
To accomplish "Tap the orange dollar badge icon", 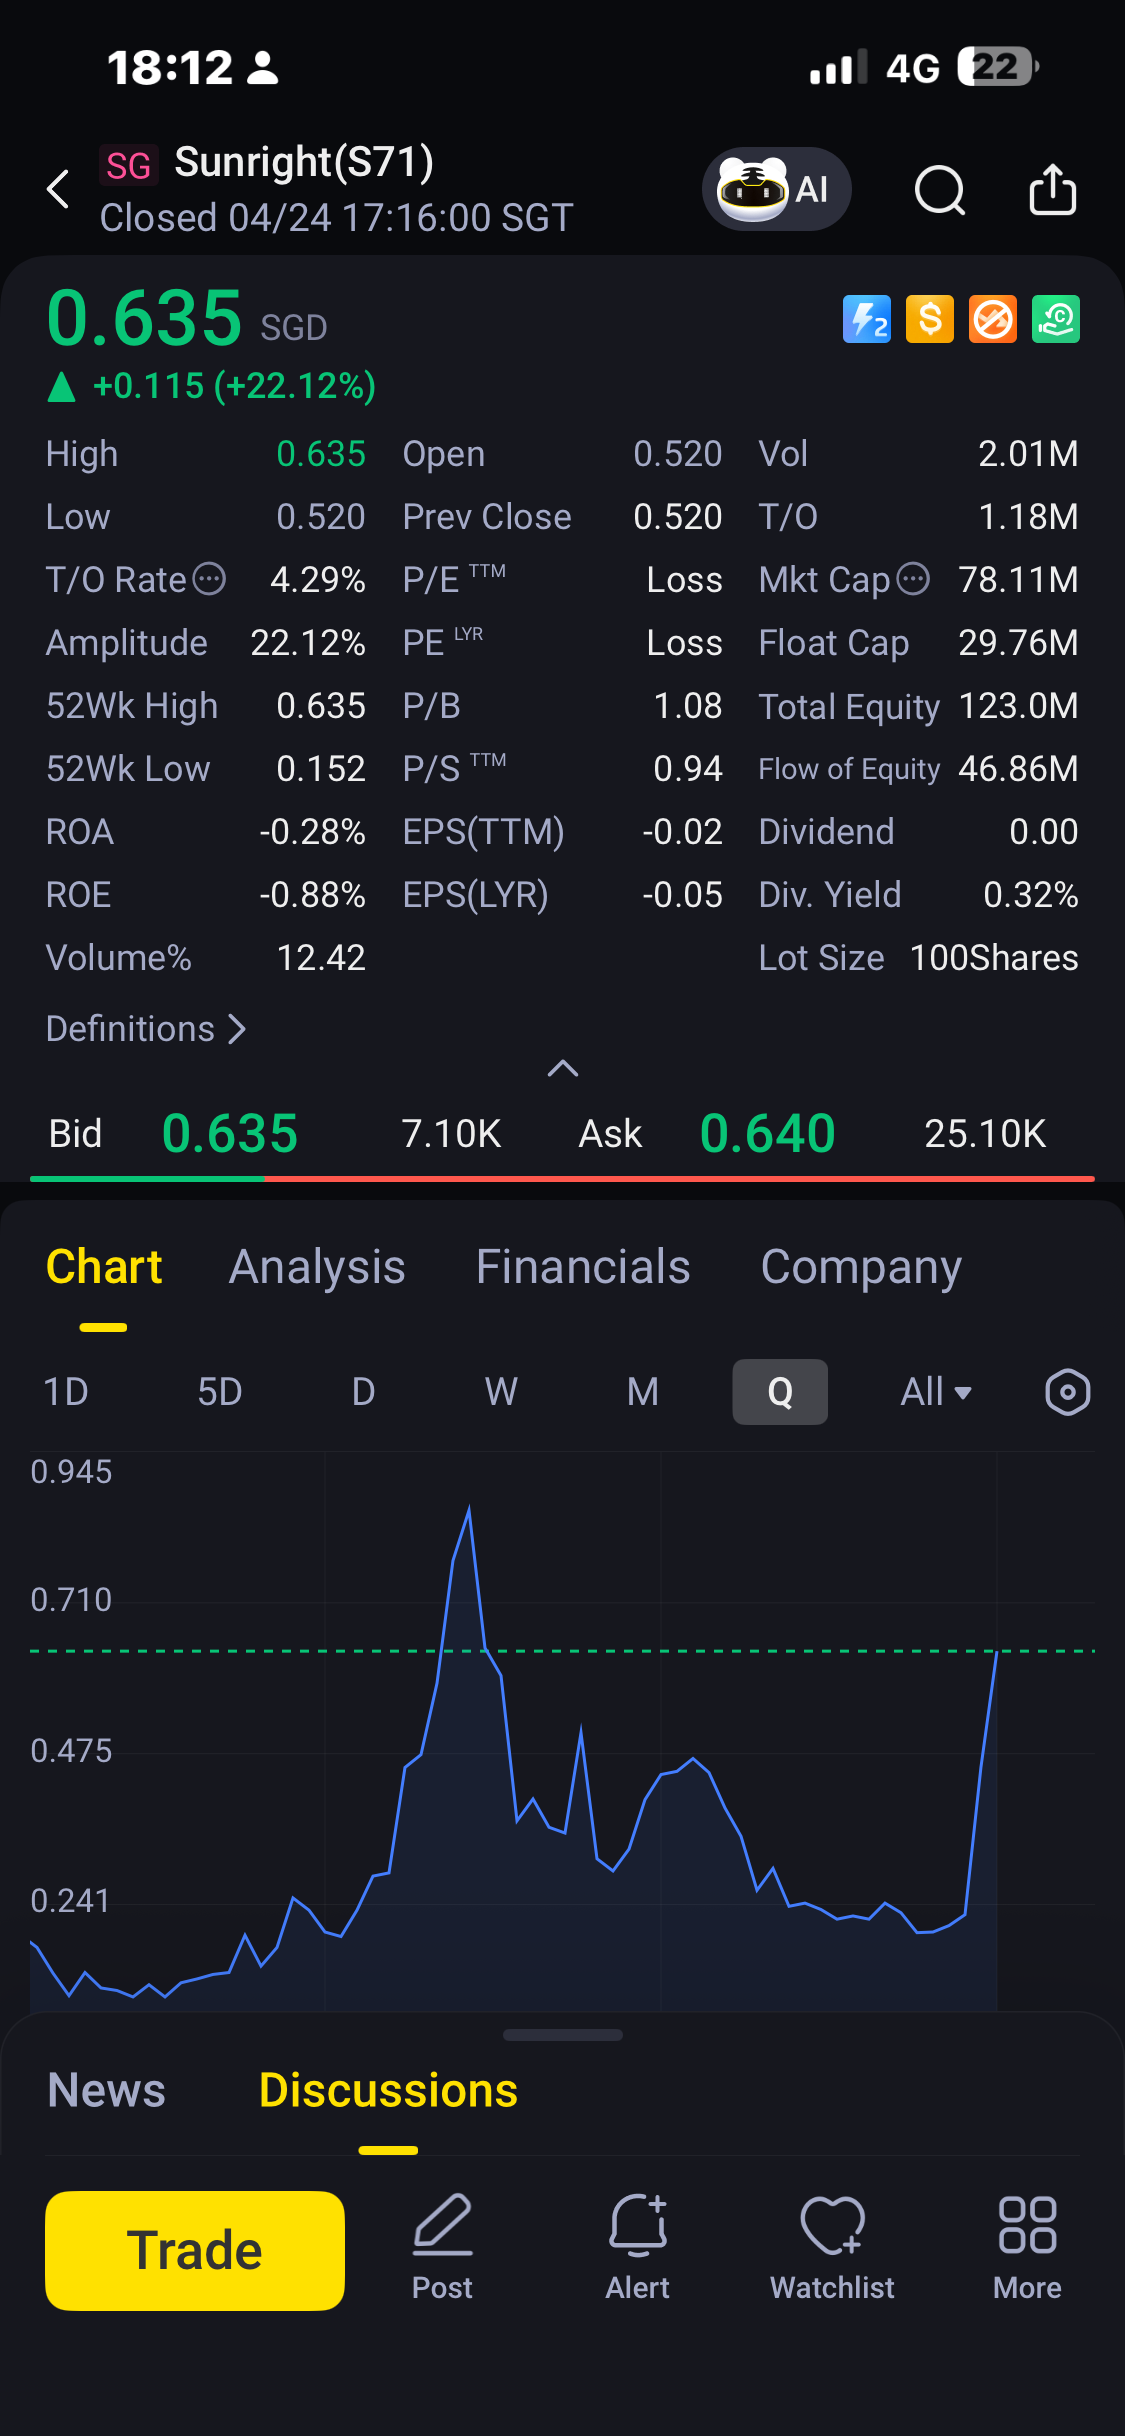I will pos(929,320).
